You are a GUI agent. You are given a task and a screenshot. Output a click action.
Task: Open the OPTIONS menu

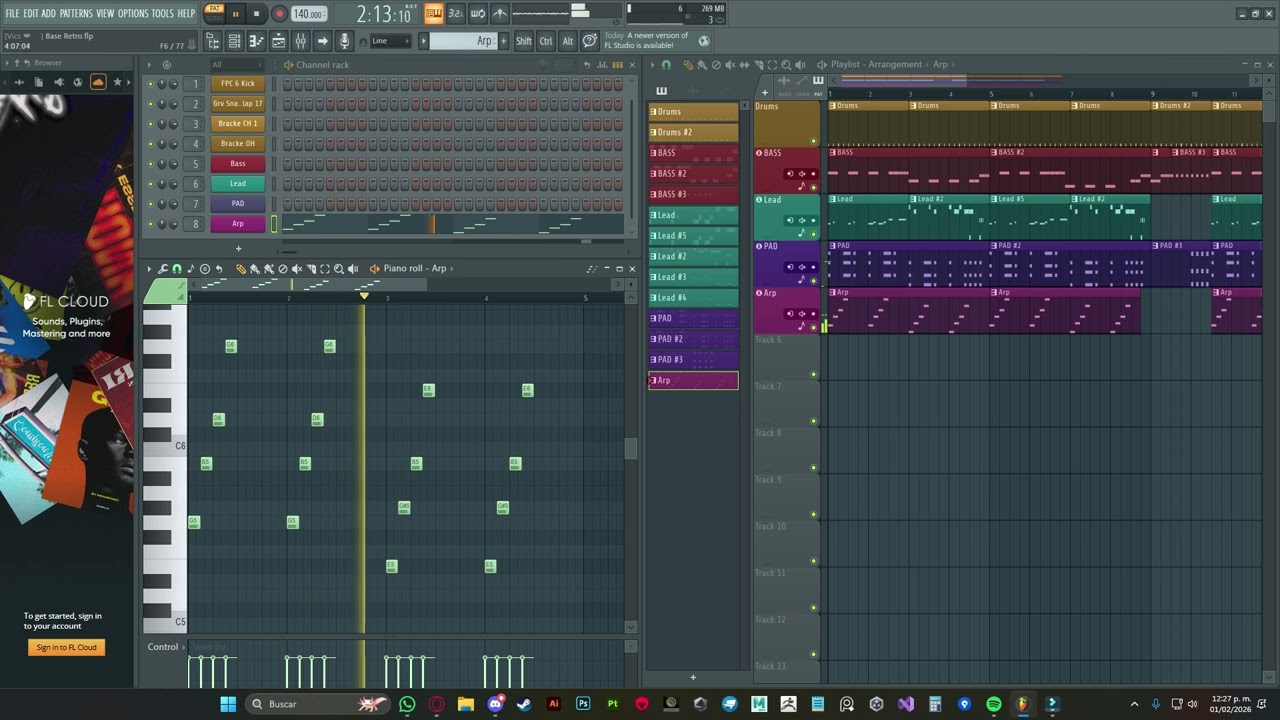[133, 13]
